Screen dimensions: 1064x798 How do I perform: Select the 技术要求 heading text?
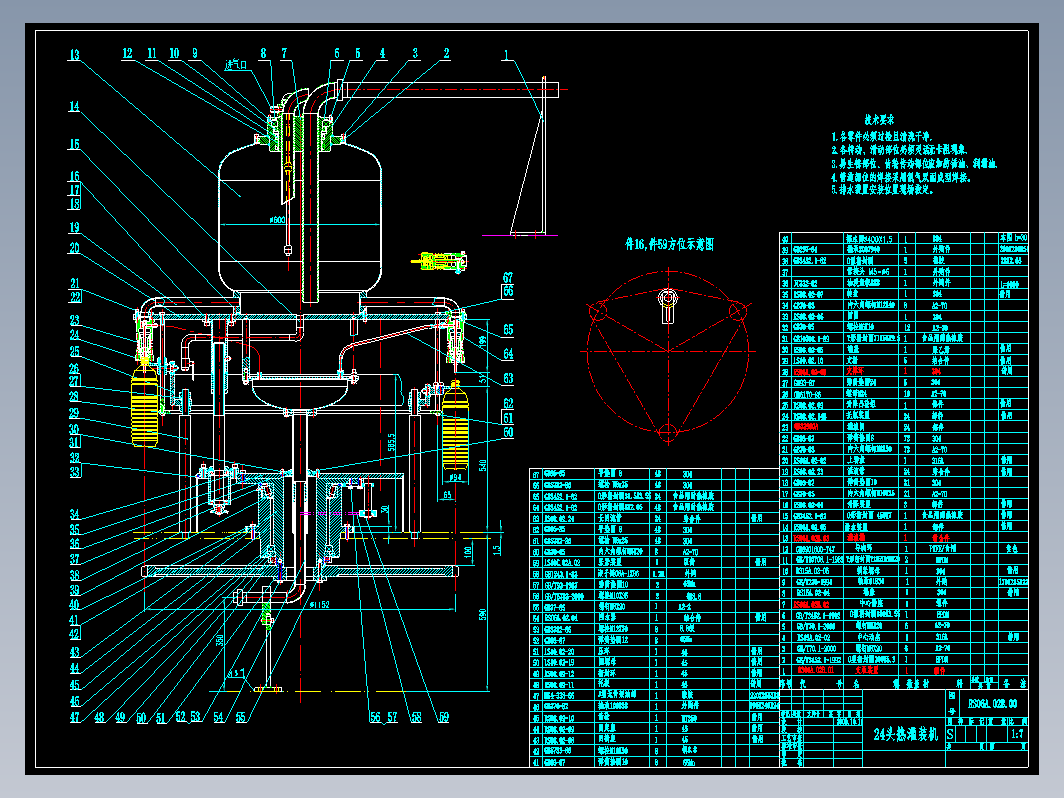click(x=879, y=118)
